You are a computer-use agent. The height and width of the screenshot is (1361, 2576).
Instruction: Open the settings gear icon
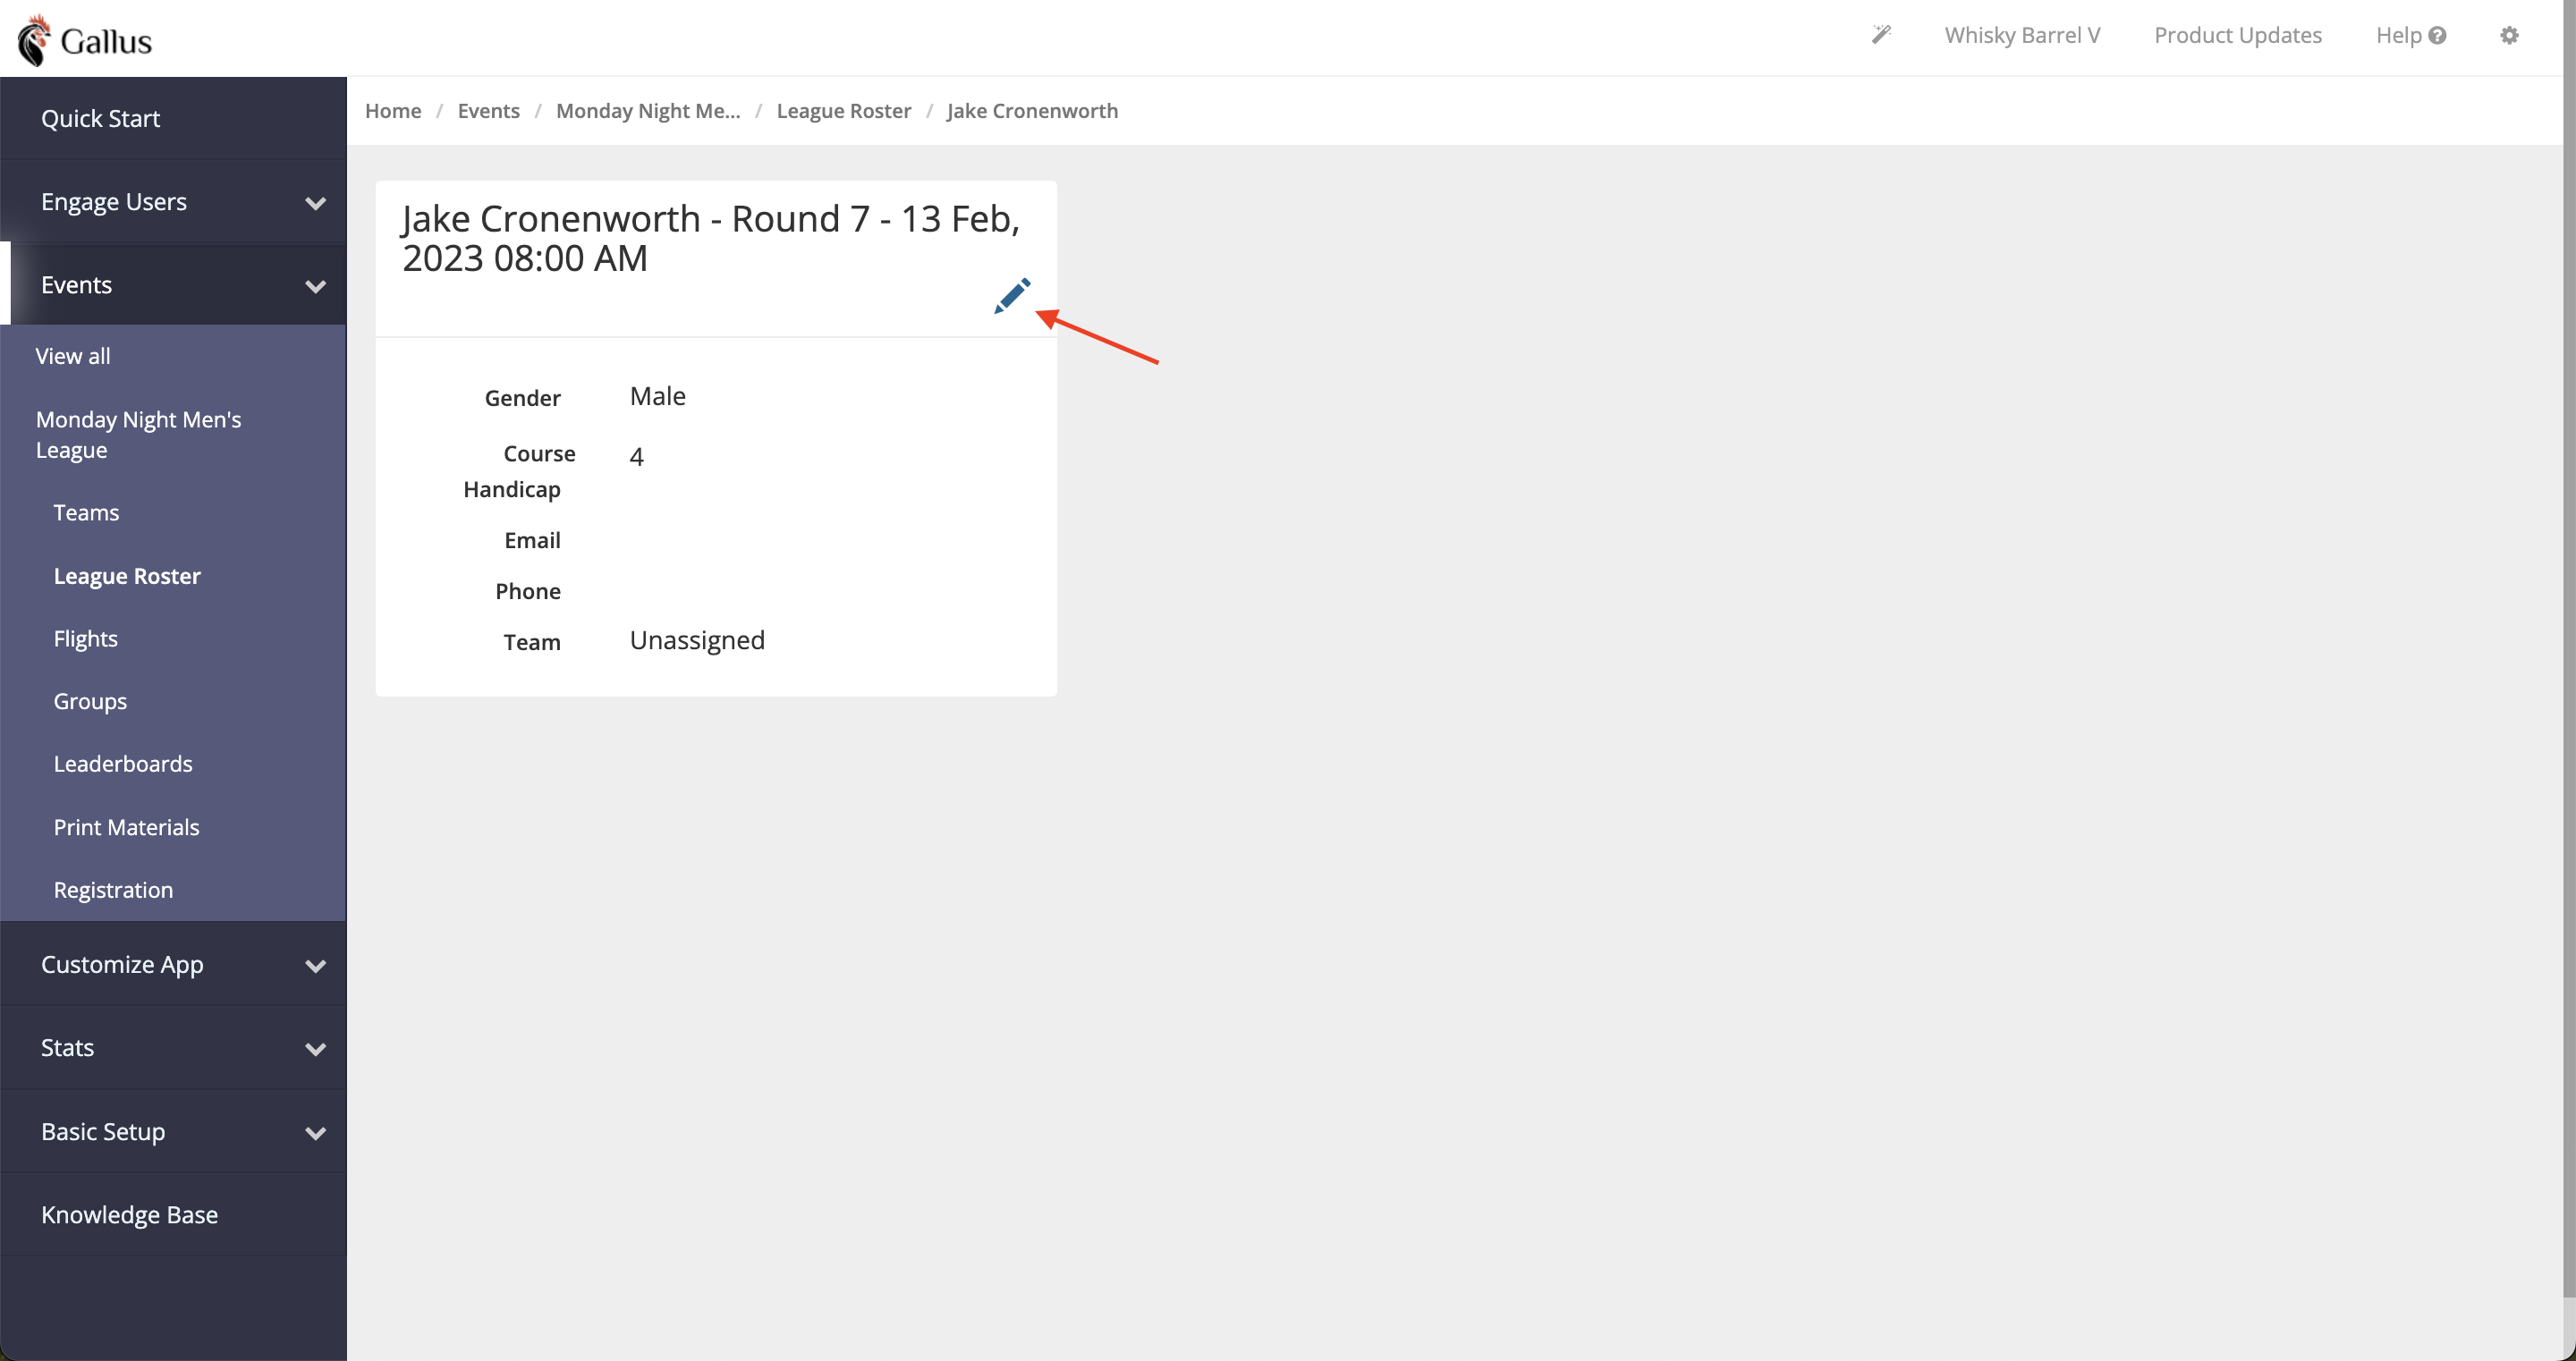2509,35
